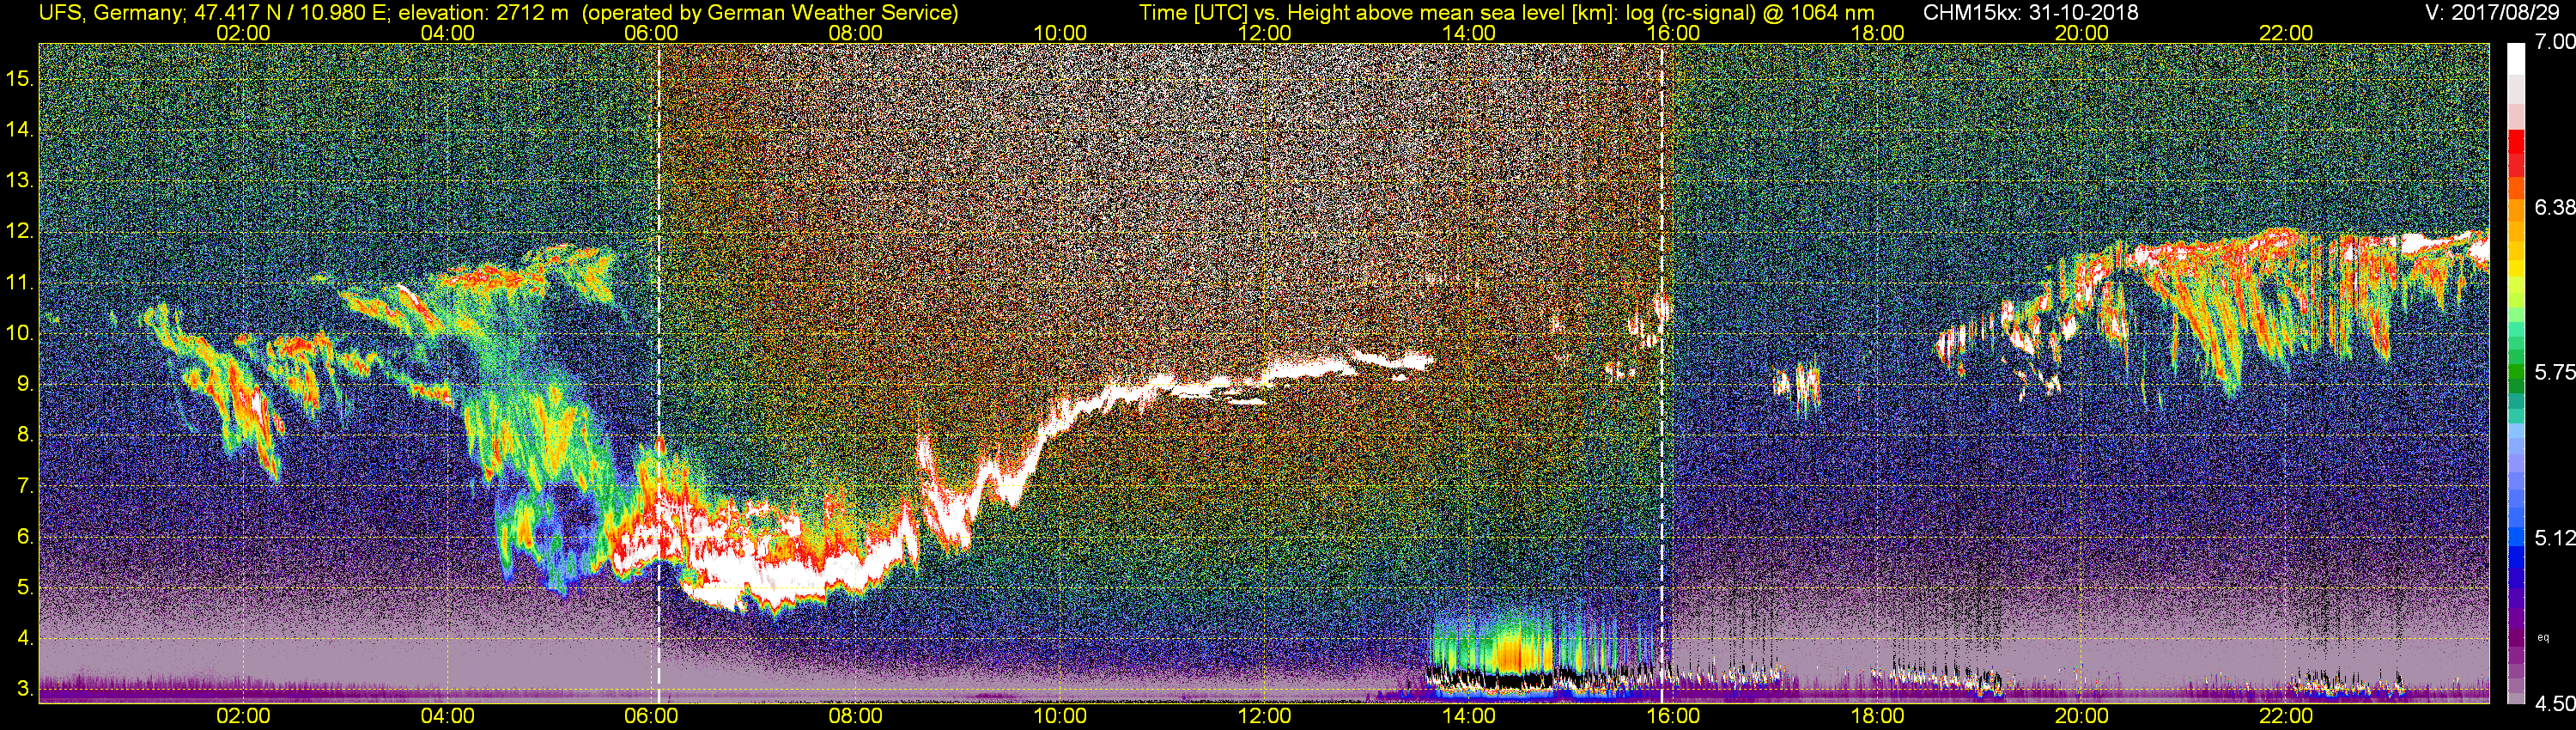
Task: Click '02:00' on the upper time axis
Action: click(243, 33)
